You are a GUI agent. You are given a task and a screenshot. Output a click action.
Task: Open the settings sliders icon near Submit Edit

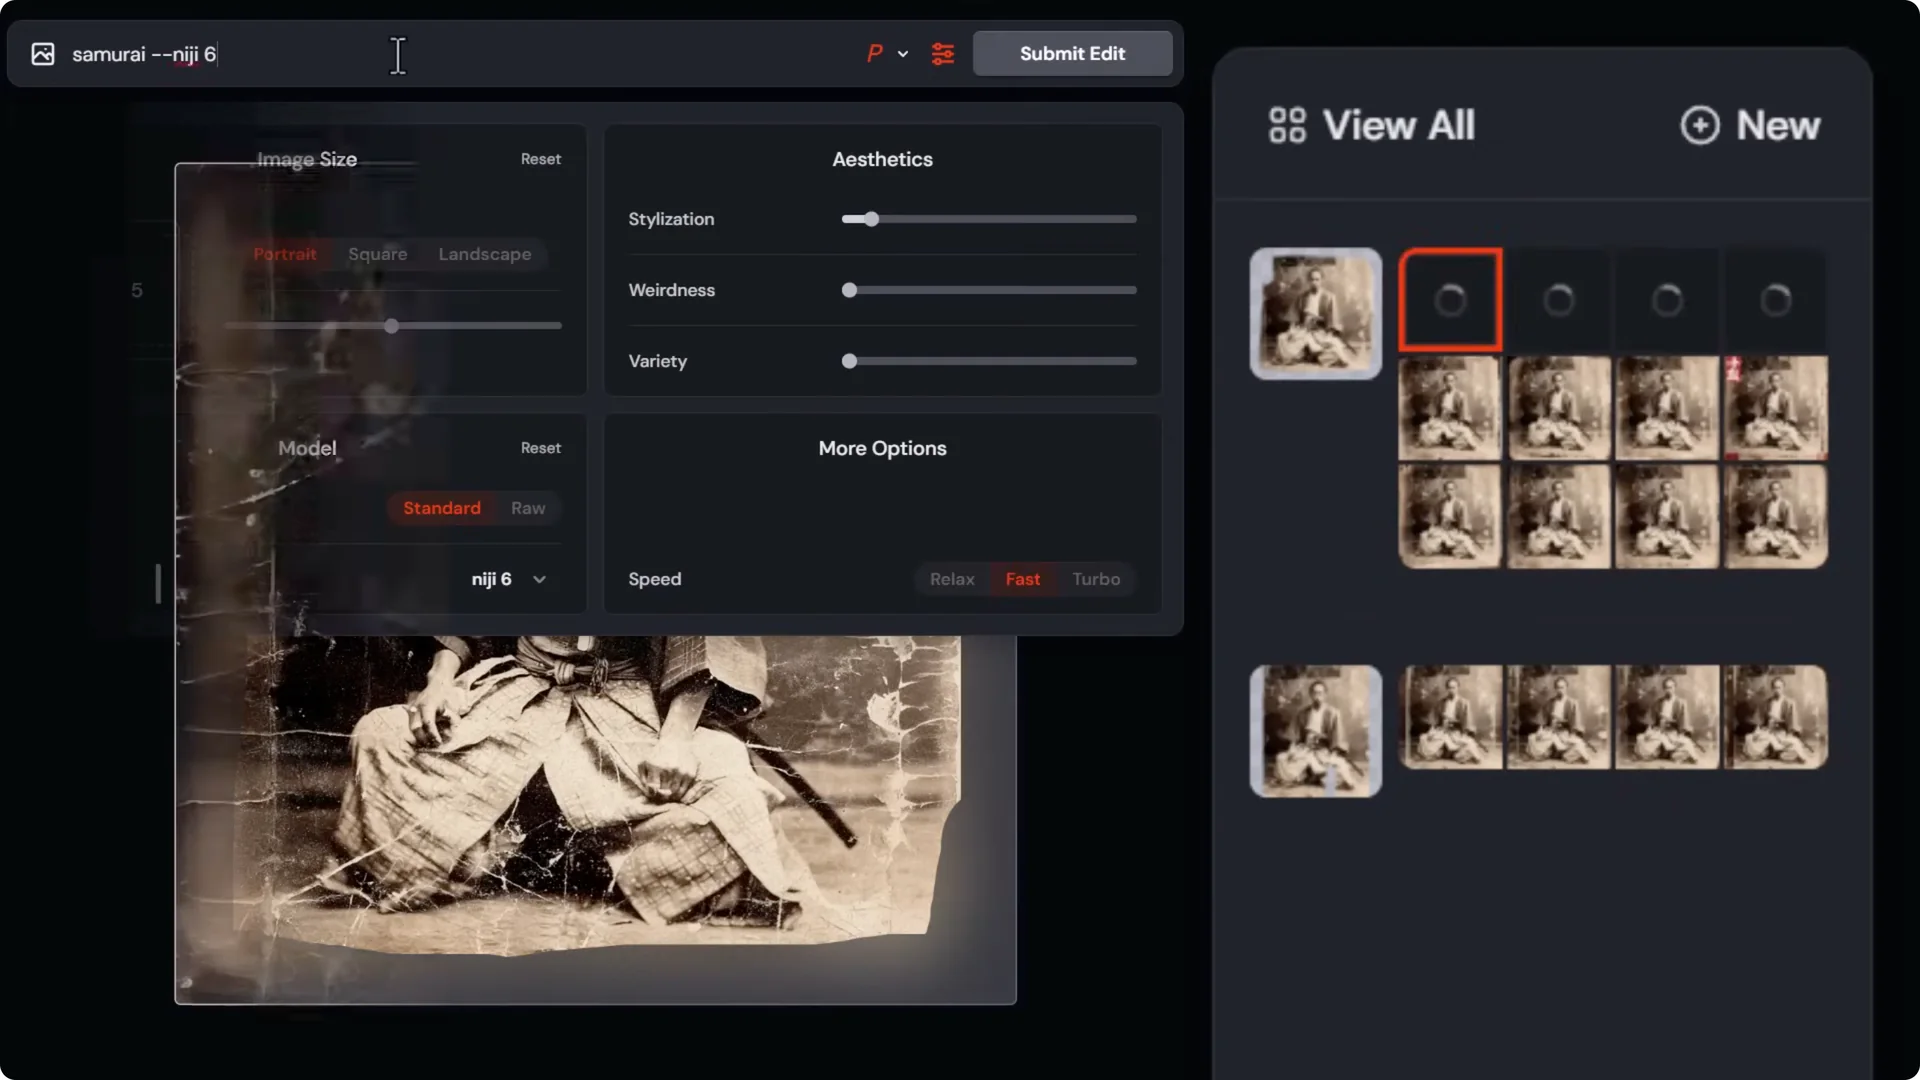[941, 54]
